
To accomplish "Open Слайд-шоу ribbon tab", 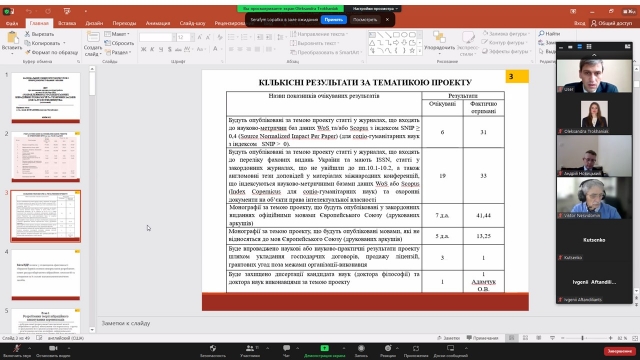I will pyautogui.click(x=192, y=23).
